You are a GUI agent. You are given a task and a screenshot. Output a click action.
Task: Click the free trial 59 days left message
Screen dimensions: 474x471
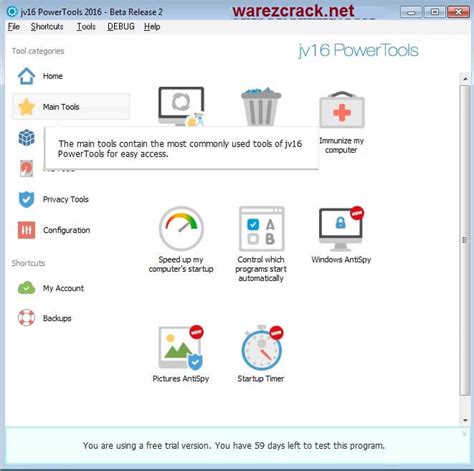coord(234,446)
